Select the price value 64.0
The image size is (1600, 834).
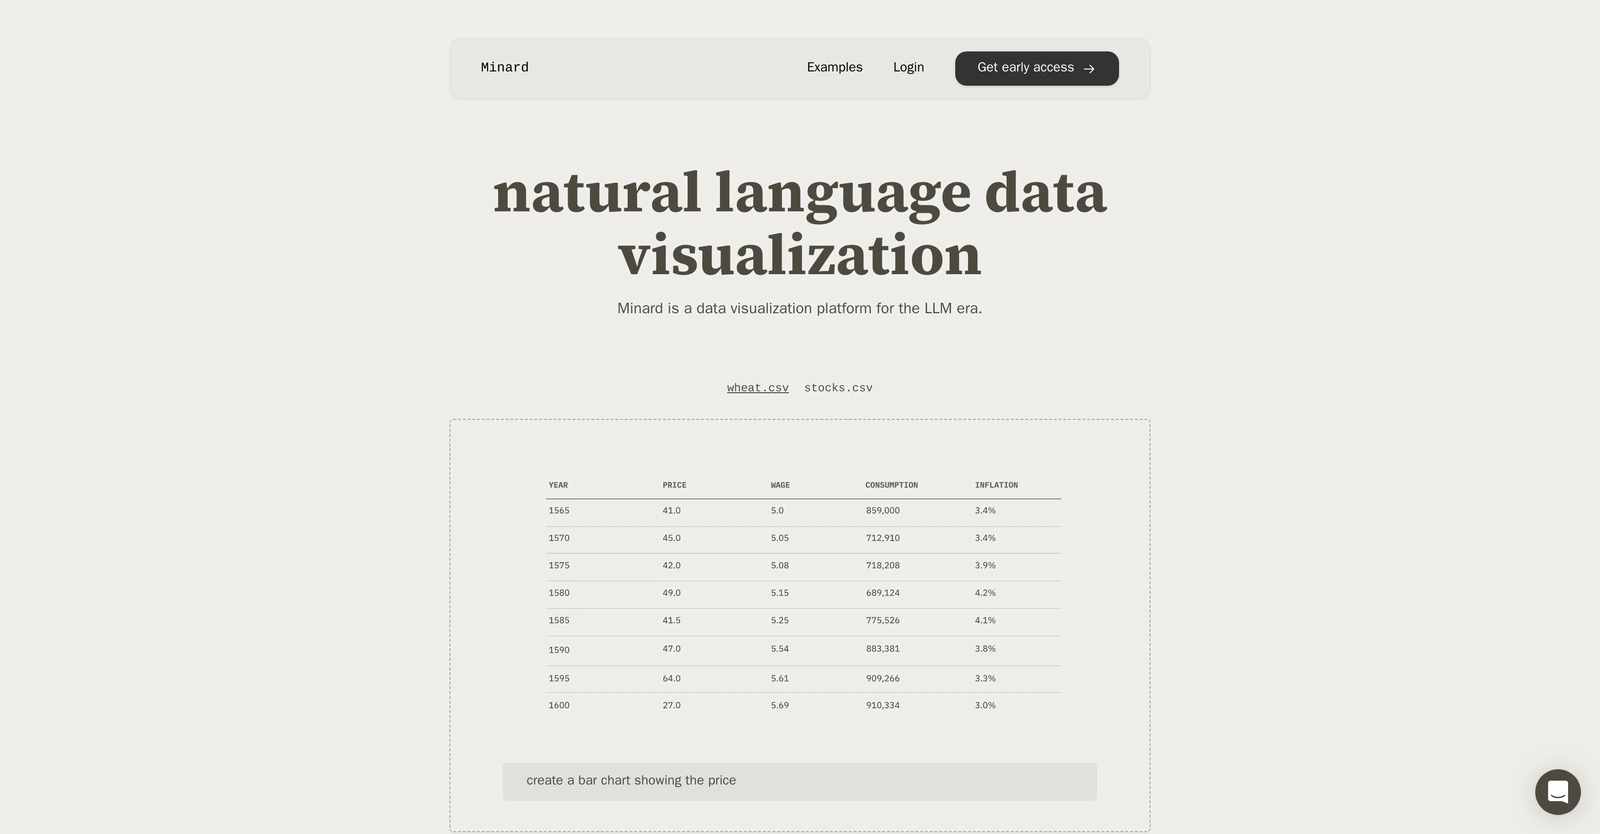click(x=671, y=678)
